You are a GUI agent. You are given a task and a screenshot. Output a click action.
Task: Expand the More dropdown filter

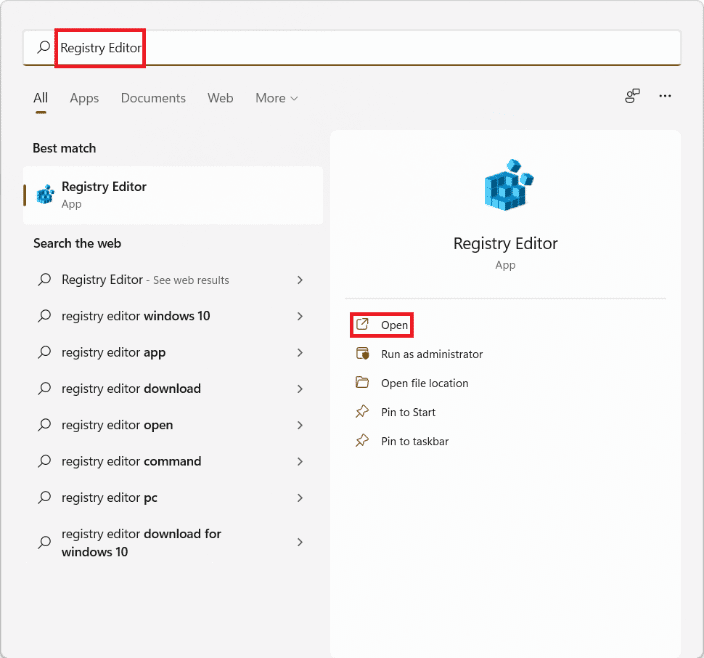277,98
